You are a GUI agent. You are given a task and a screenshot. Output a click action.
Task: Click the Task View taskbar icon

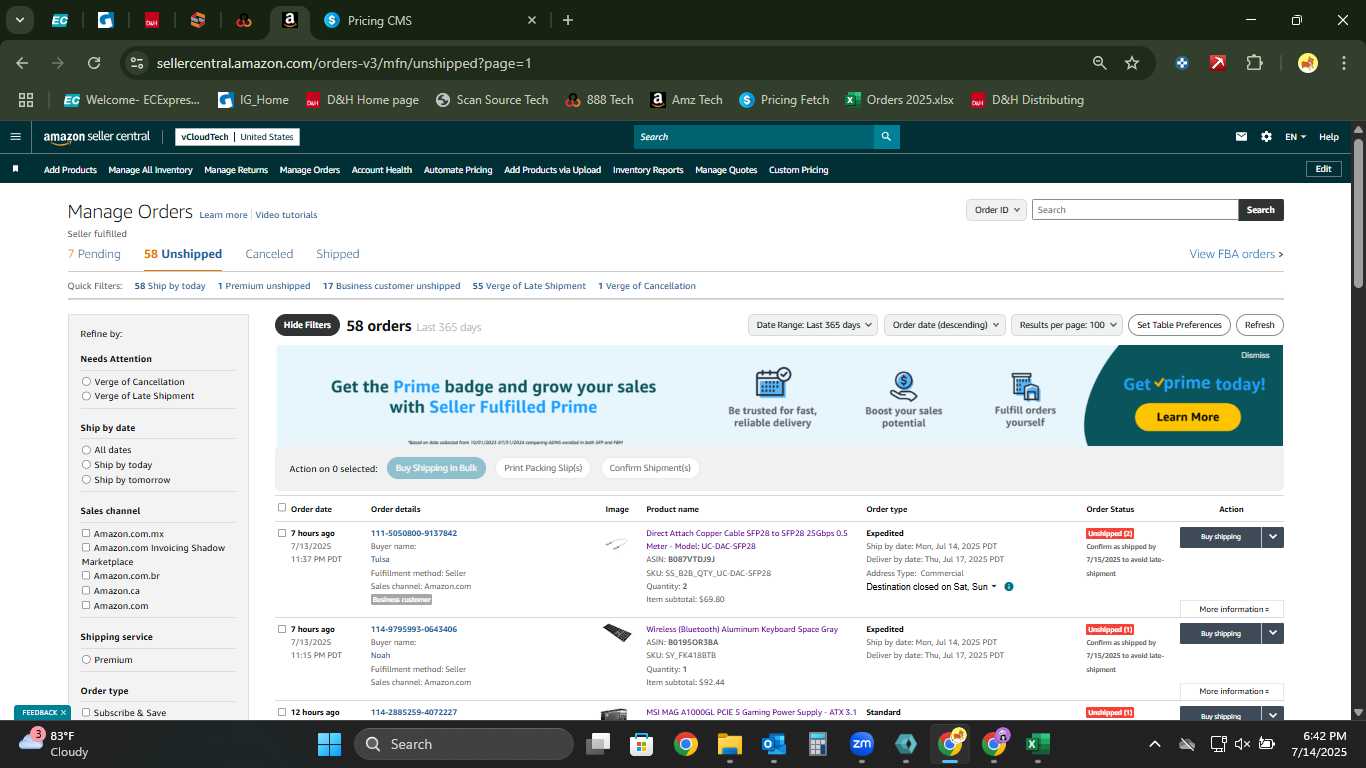(x=597, y=744)
